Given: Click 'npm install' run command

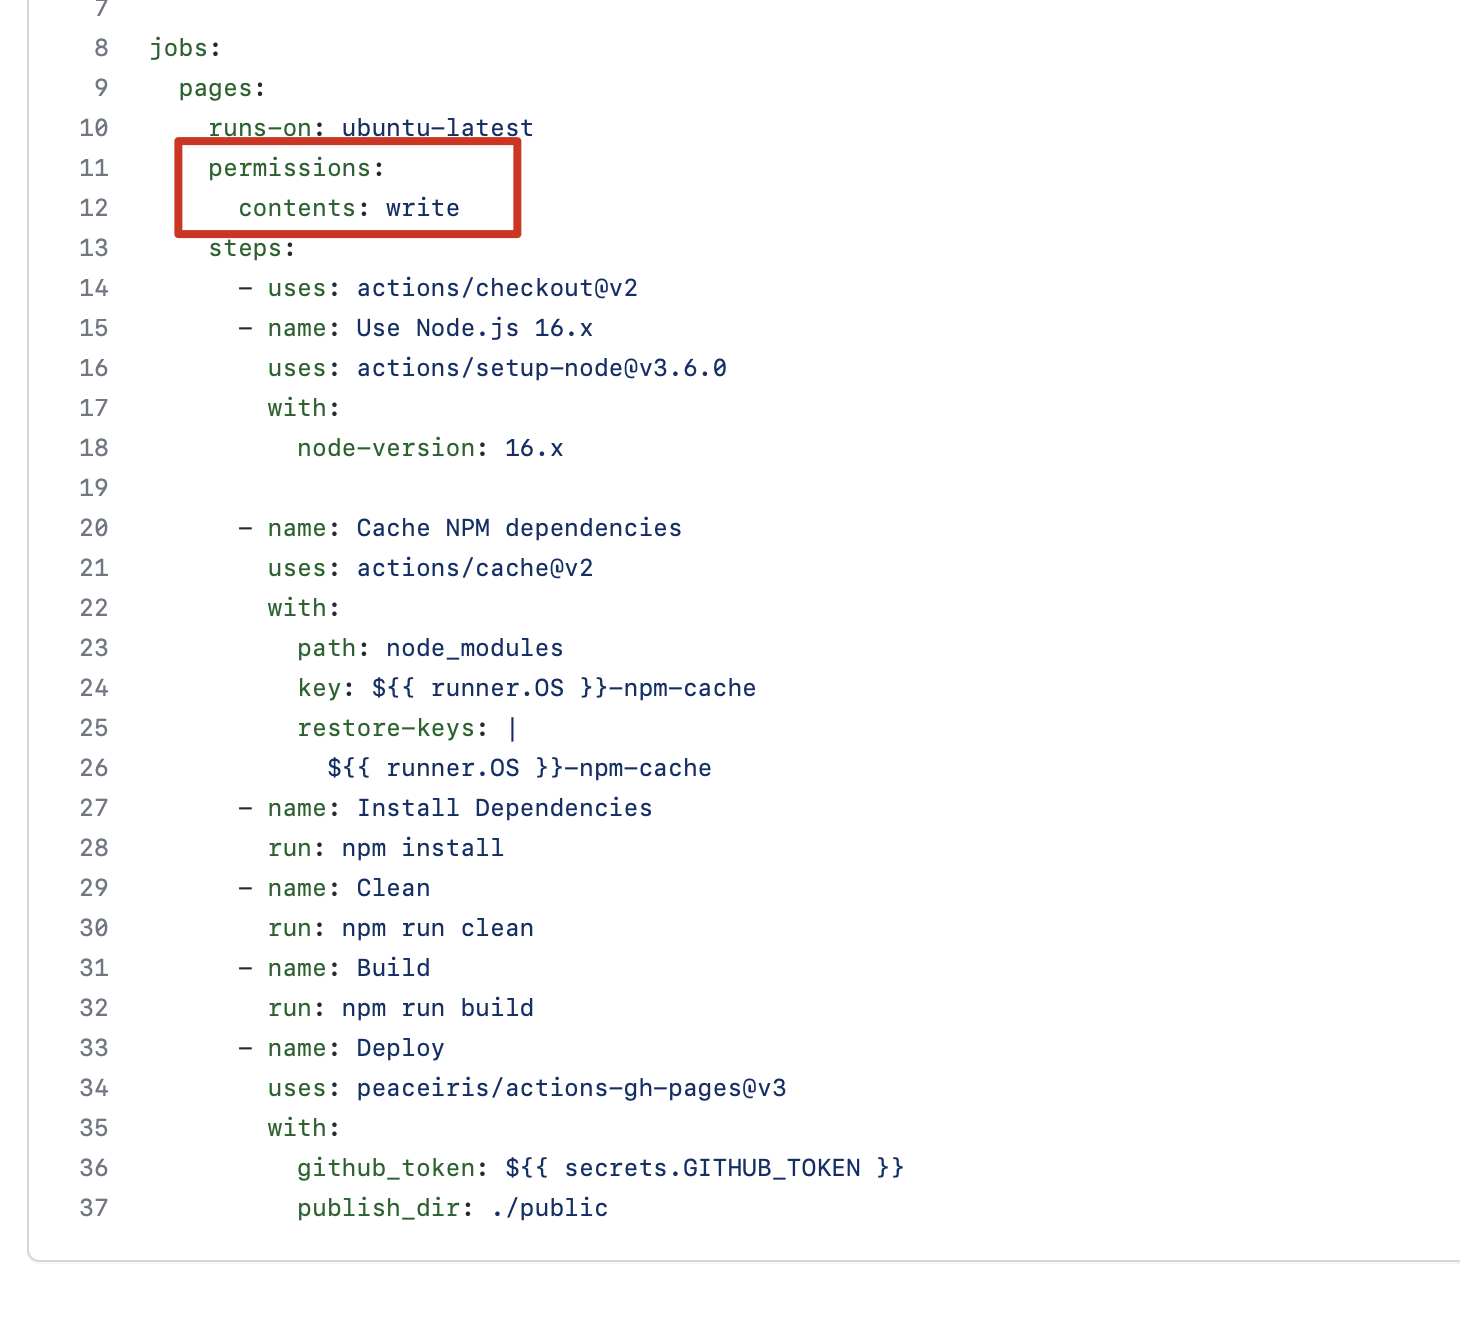Looking at the screenshot, I should click(x=422, y=848).
